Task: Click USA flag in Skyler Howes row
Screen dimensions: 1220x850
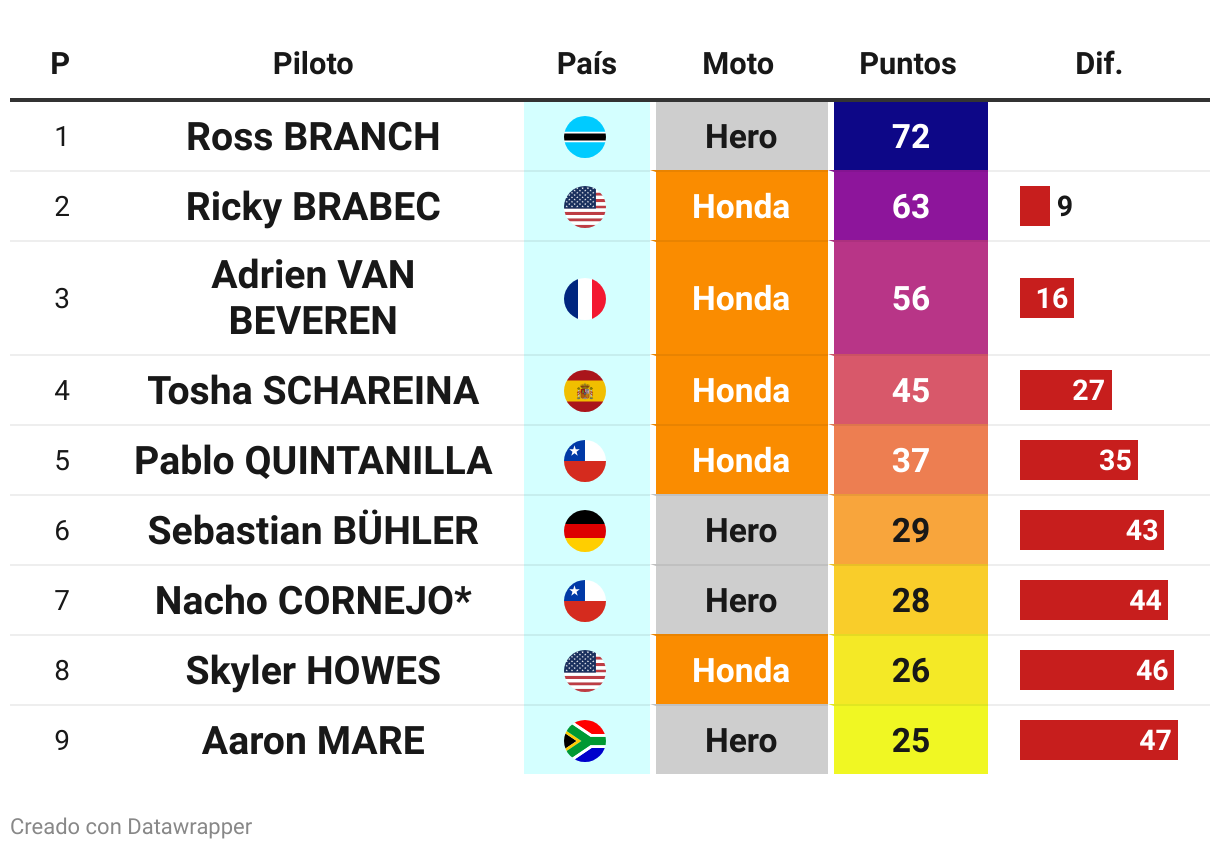Action: point(585,670)
